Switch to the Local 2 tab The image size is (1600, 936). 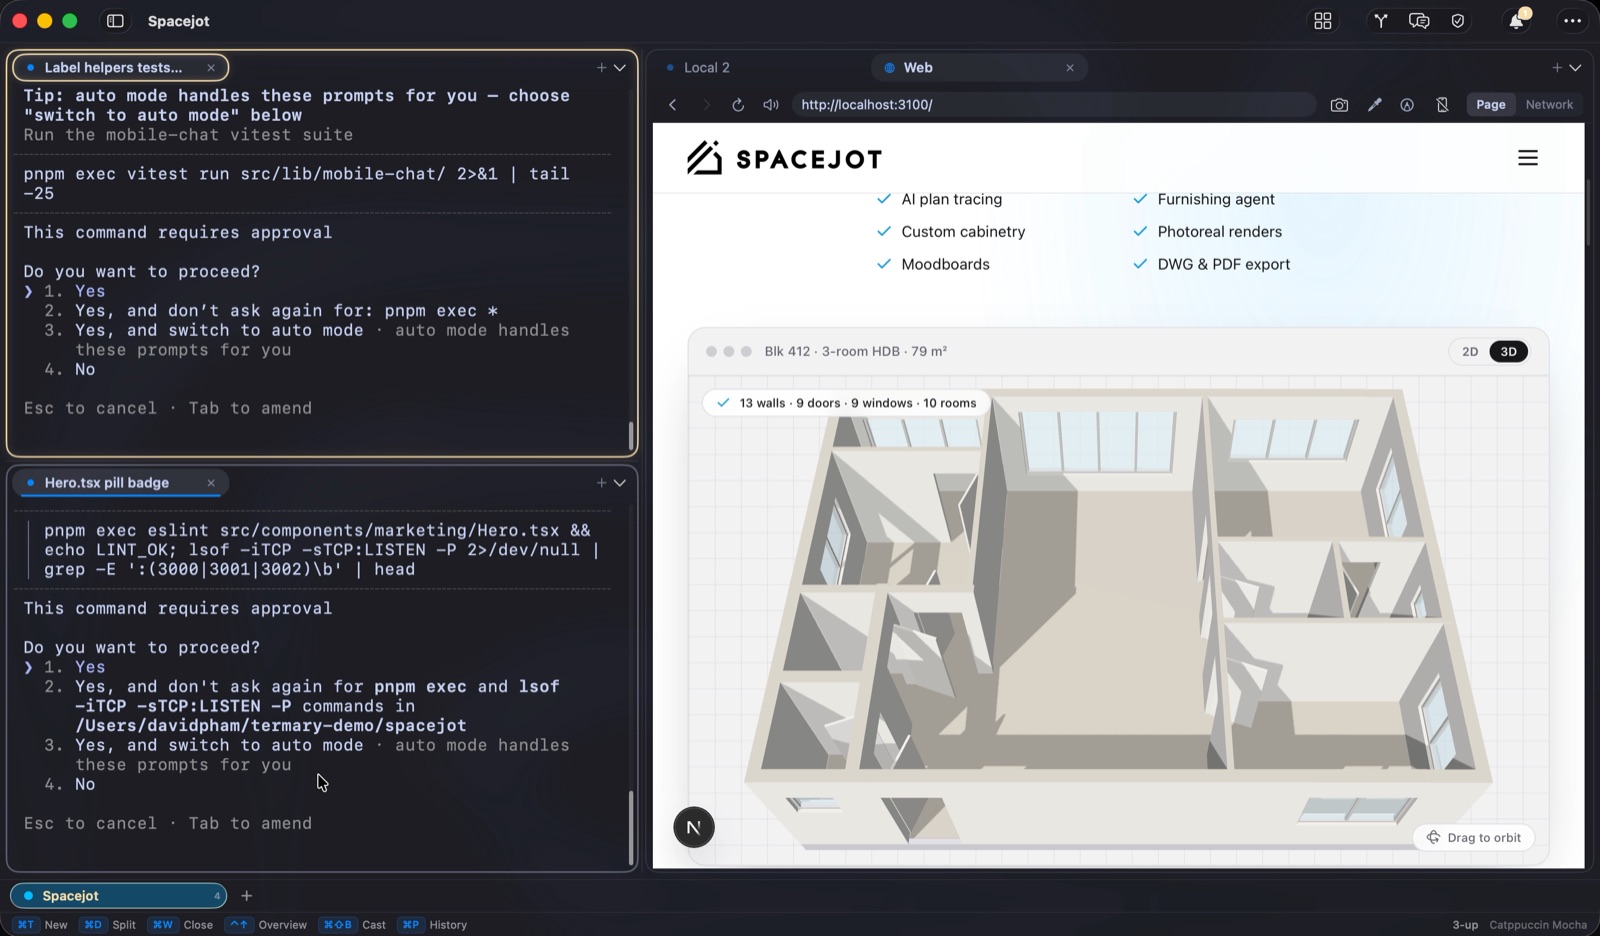[706, 68]
